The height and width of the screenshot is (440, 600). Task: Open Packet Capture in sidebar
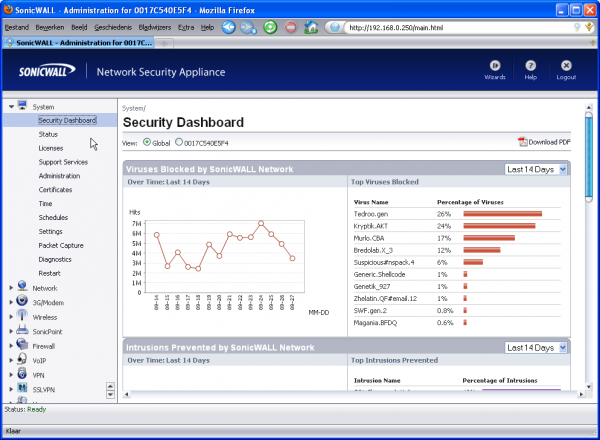[x=61, y=245]
